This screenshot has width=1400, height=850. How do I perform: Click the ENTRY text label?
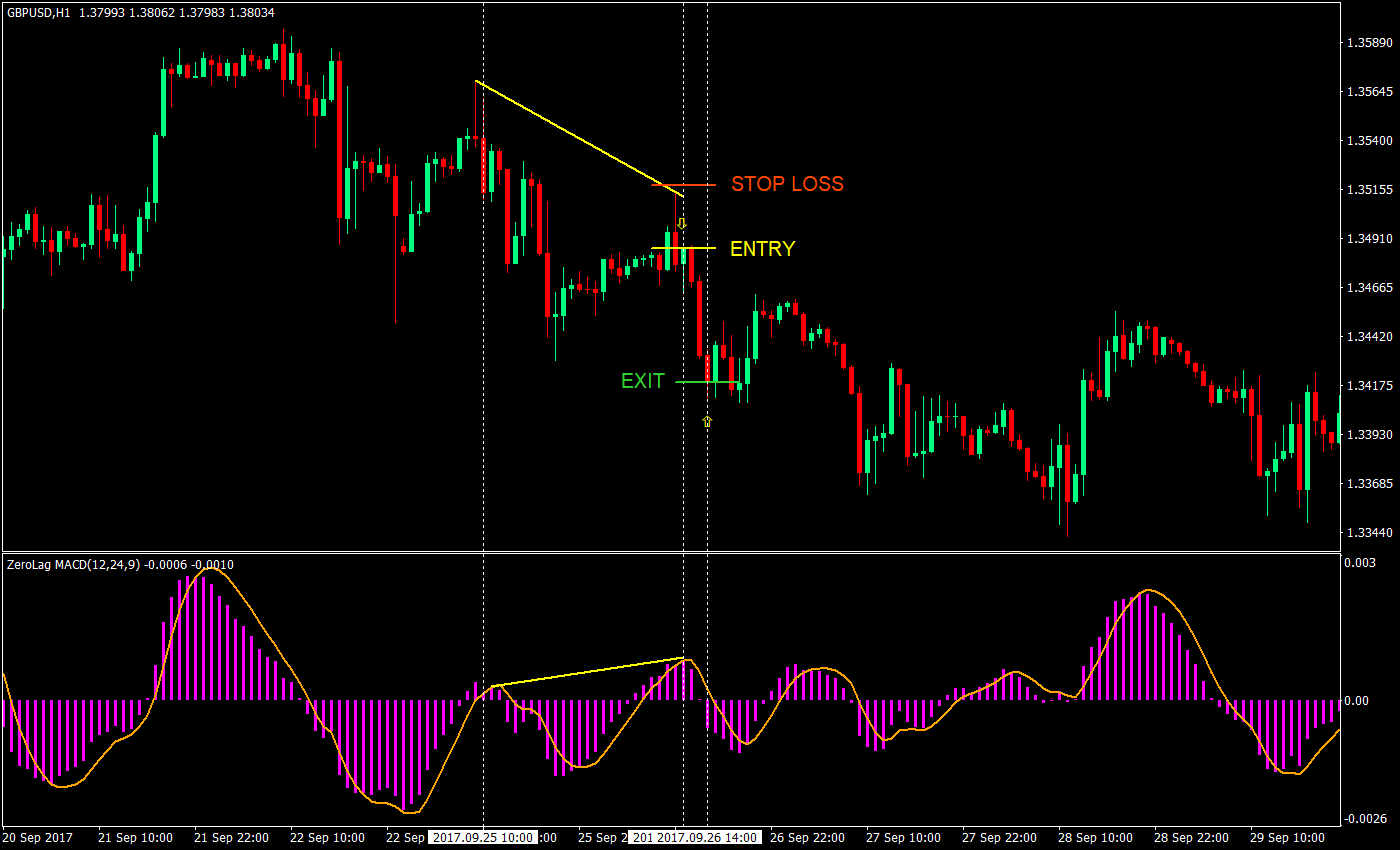(762, 249)
